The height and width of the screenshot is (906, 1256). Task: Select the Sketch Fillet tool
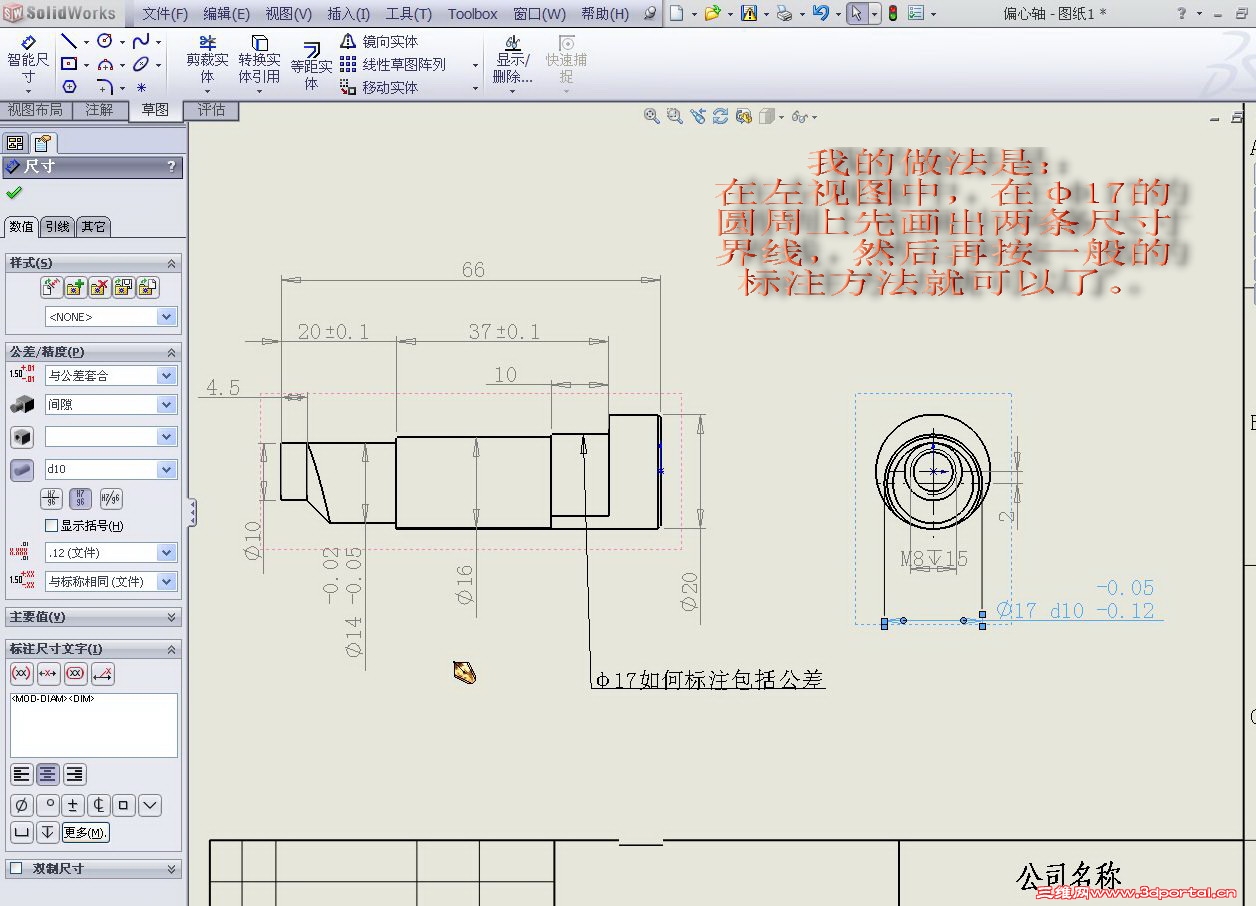point(105,87)
